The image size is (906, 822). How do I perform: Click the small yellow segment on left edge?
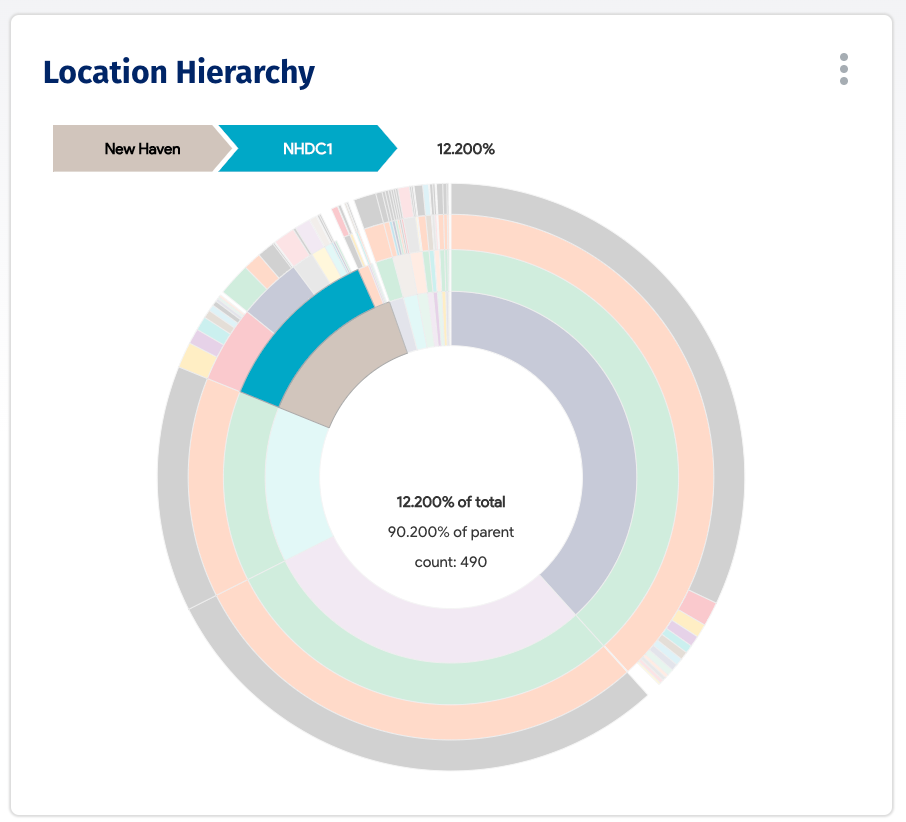198,361
